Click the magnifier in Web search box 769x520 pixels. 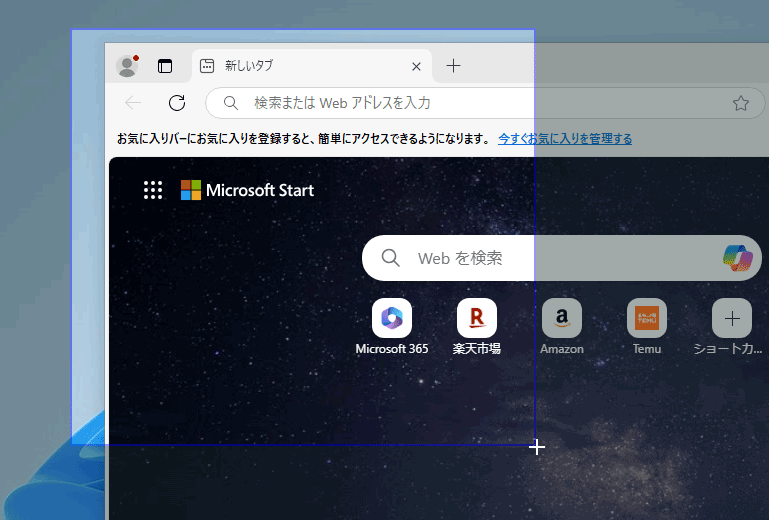tap(390, 258)
